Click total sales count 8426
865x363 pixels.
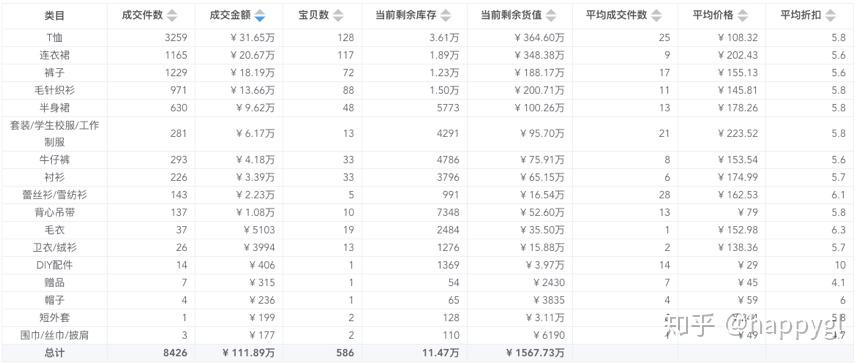click(176, 353)
